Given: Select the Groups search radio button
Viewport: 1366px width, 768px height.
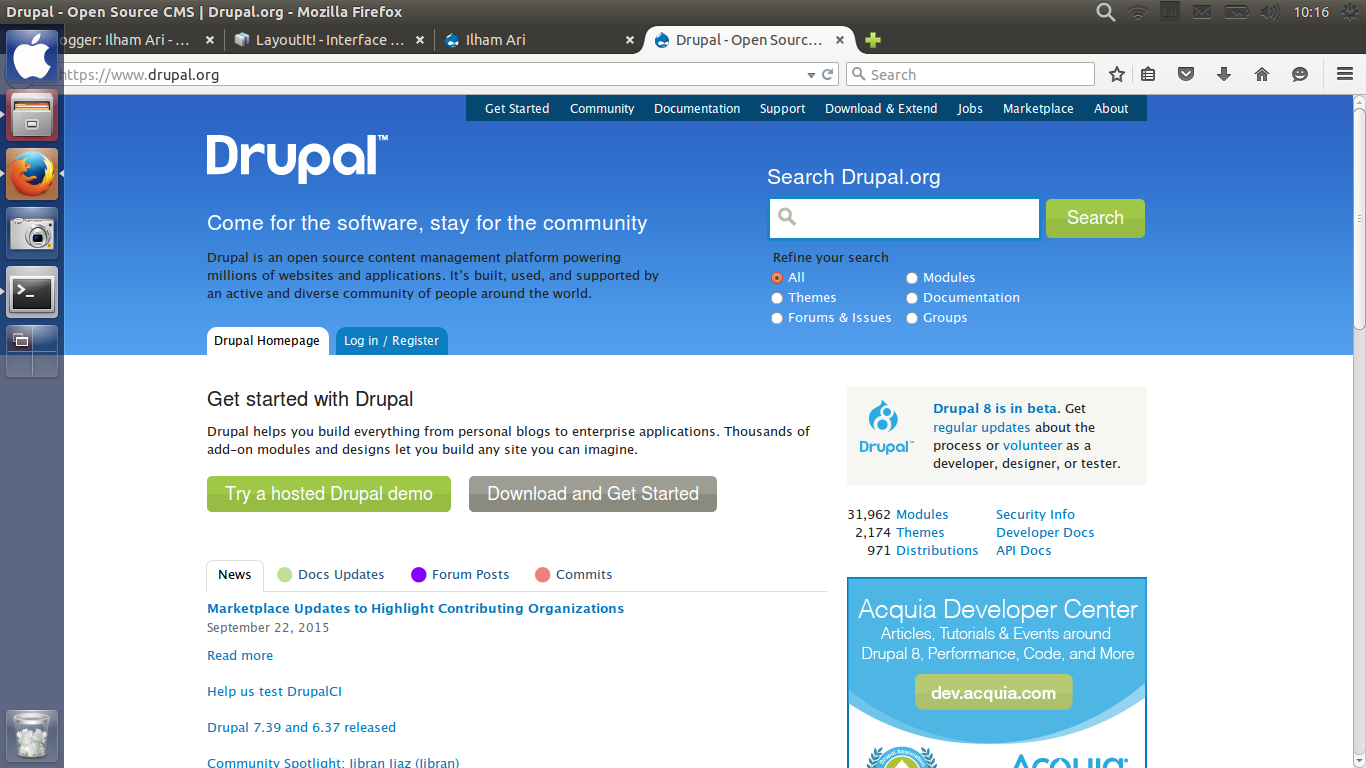Looking at the screenshot, I should pyautogui.click(x=912, y=318).
